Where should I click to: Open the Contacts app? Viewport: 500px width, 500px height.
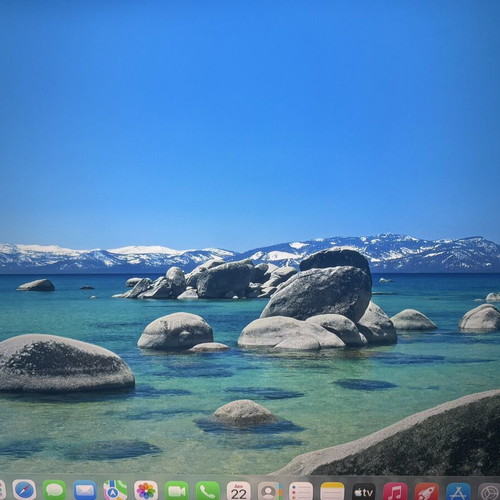pos(270,490)
